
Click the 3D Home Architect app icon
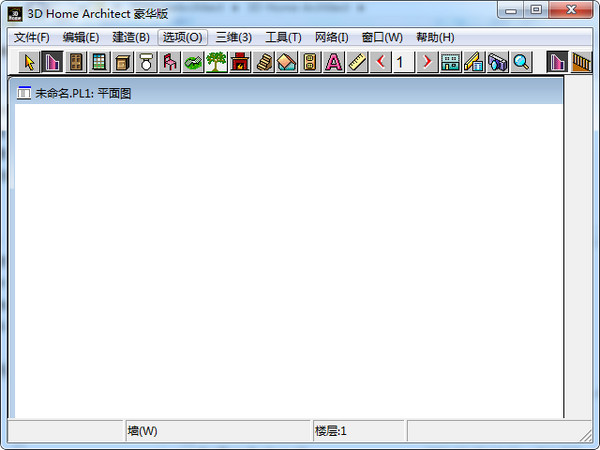pos(15,14)
